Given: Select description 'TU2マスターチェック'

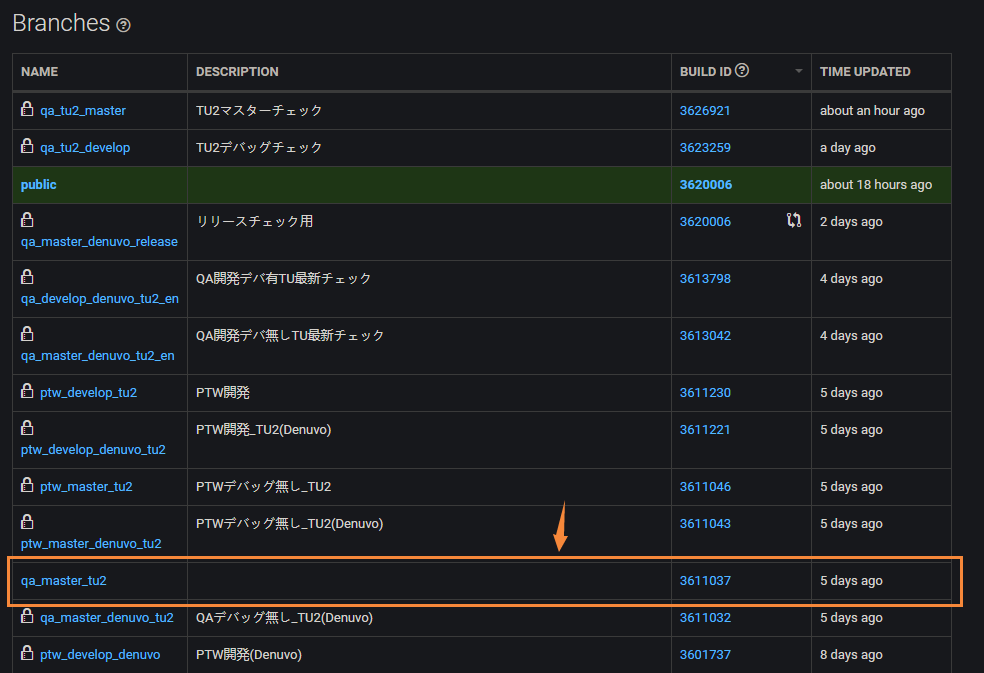Looking at the screenshot, I should (x=259, y=110).
